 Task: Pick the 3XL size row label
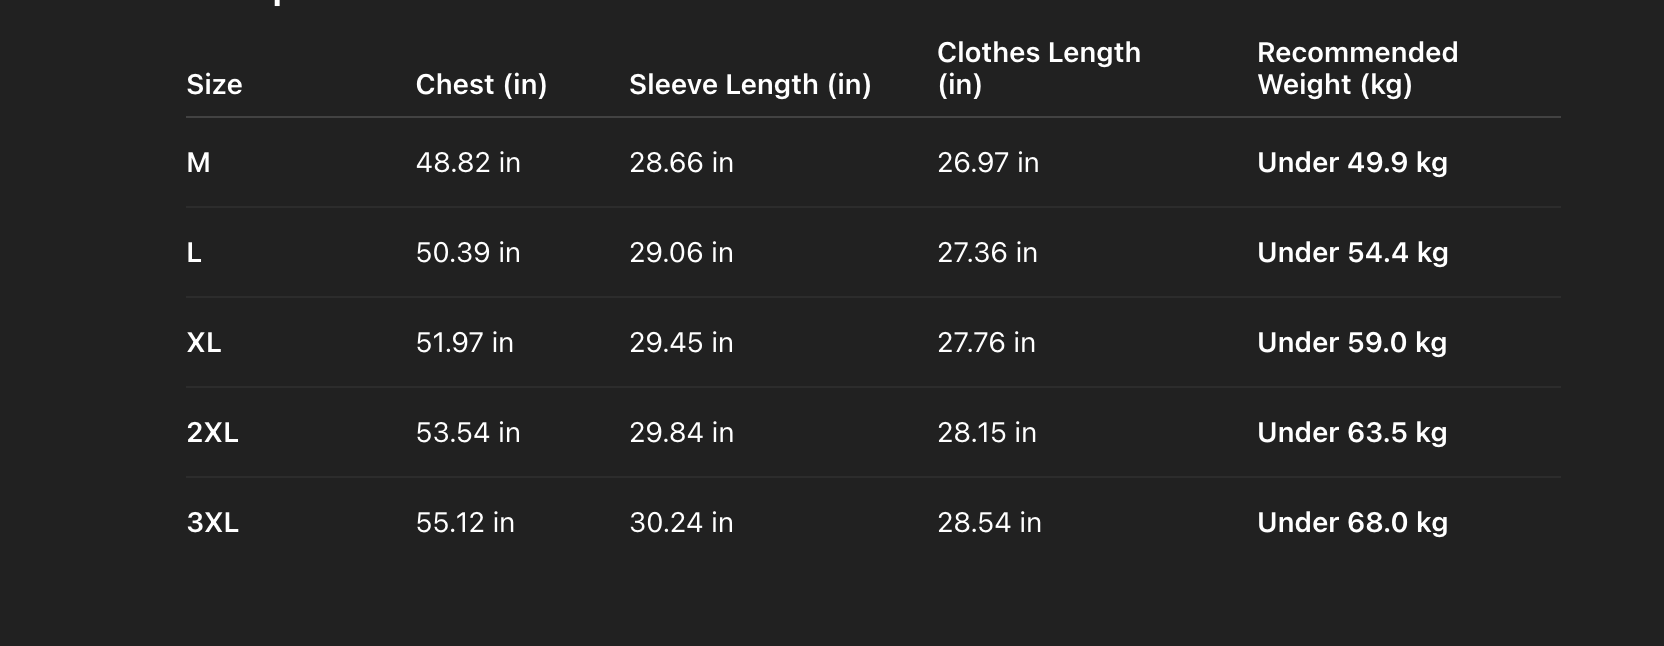click(x=212, y=523)
